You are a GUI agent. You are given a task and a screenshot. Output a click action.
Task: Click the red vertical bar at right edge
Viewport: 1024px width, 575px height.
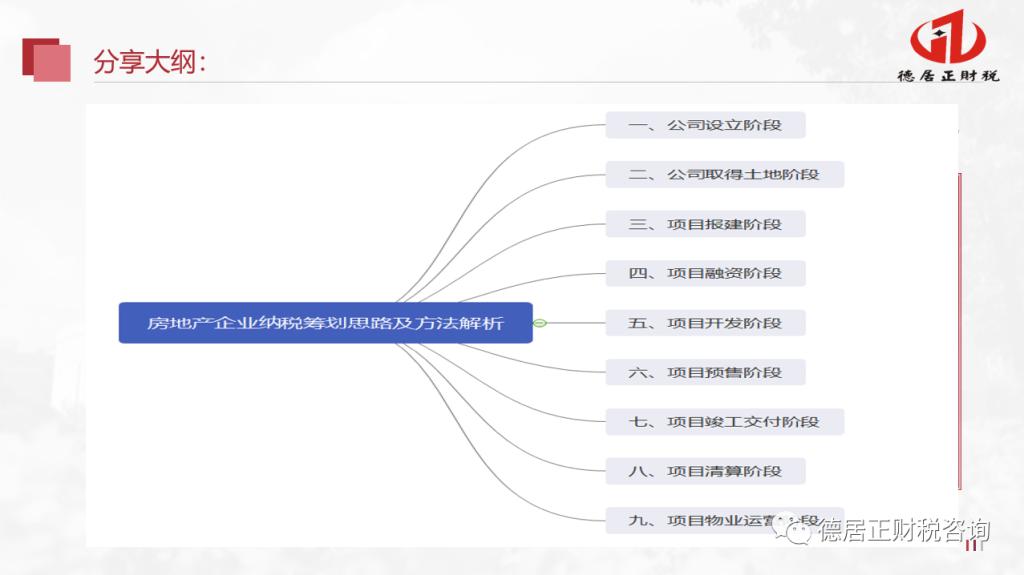960,330
